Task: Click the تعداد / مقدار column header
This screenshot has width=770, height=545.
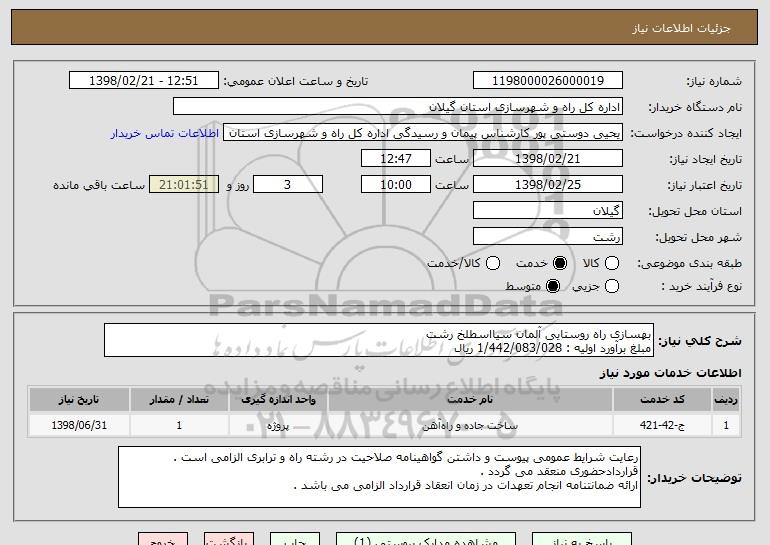Action: click(179, 400)
